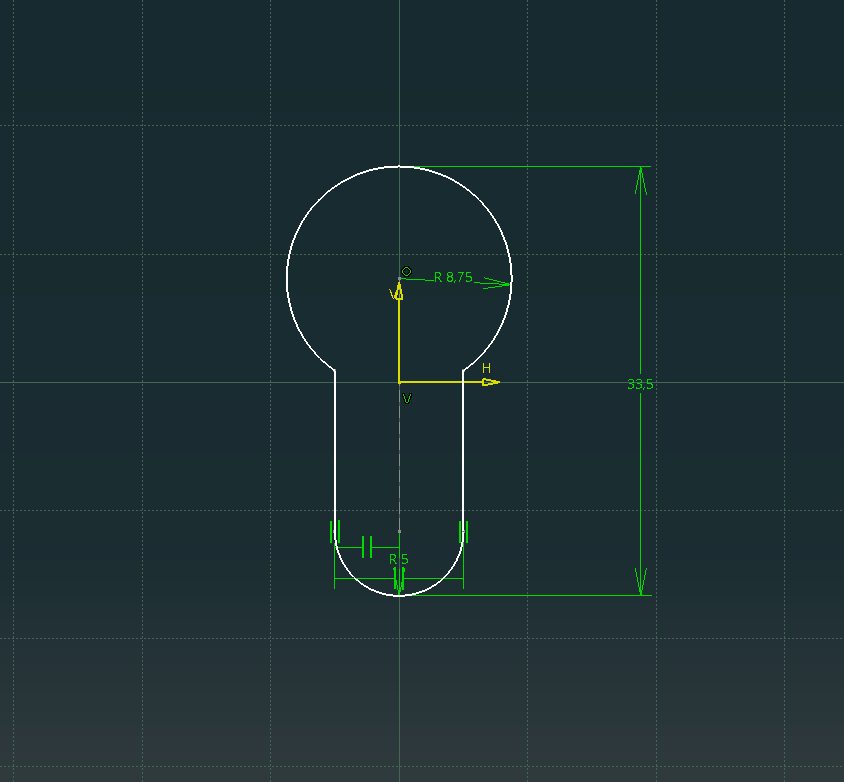The height and width of the screenshot is (782, 844).
Task: Select the coincidence constraint symbol near circle center
Action: [x=406, y=271]
